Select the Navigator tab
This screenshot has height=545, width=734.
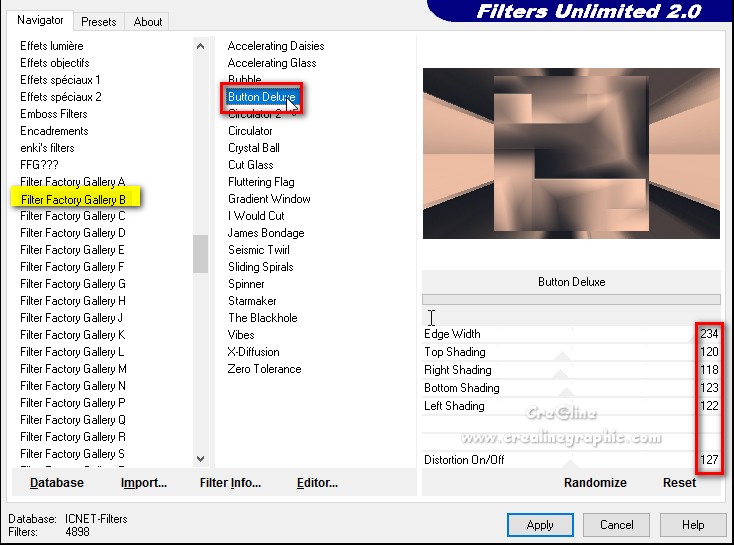[40, 20]
